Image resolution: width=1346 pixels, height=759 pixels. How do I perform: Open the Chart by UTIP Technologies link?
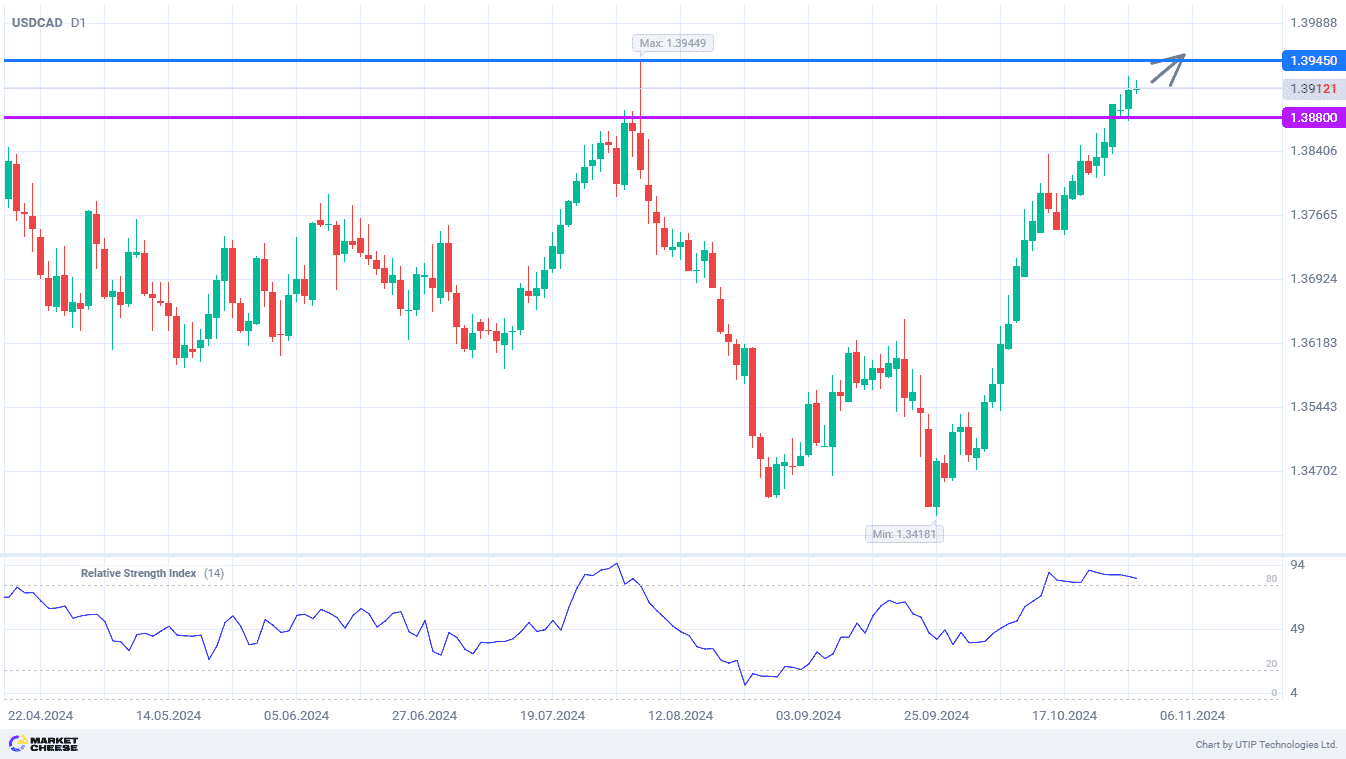pos(1266,745)
